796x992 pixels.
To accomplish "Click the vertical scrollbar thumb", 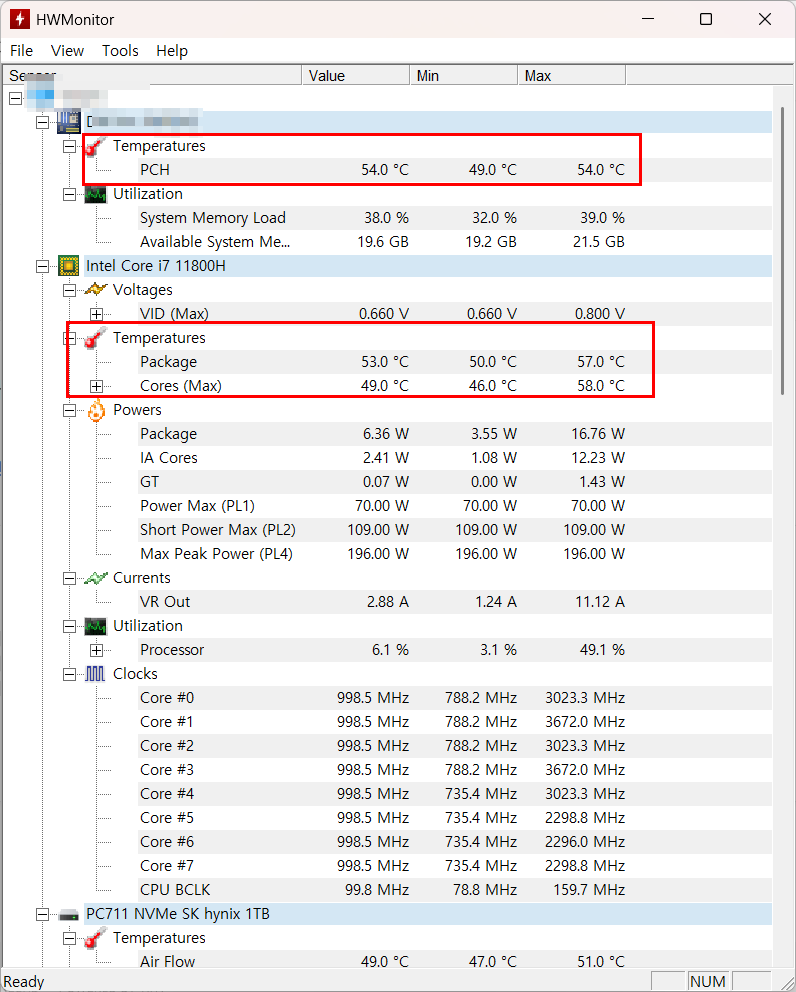I will (783, 251).
